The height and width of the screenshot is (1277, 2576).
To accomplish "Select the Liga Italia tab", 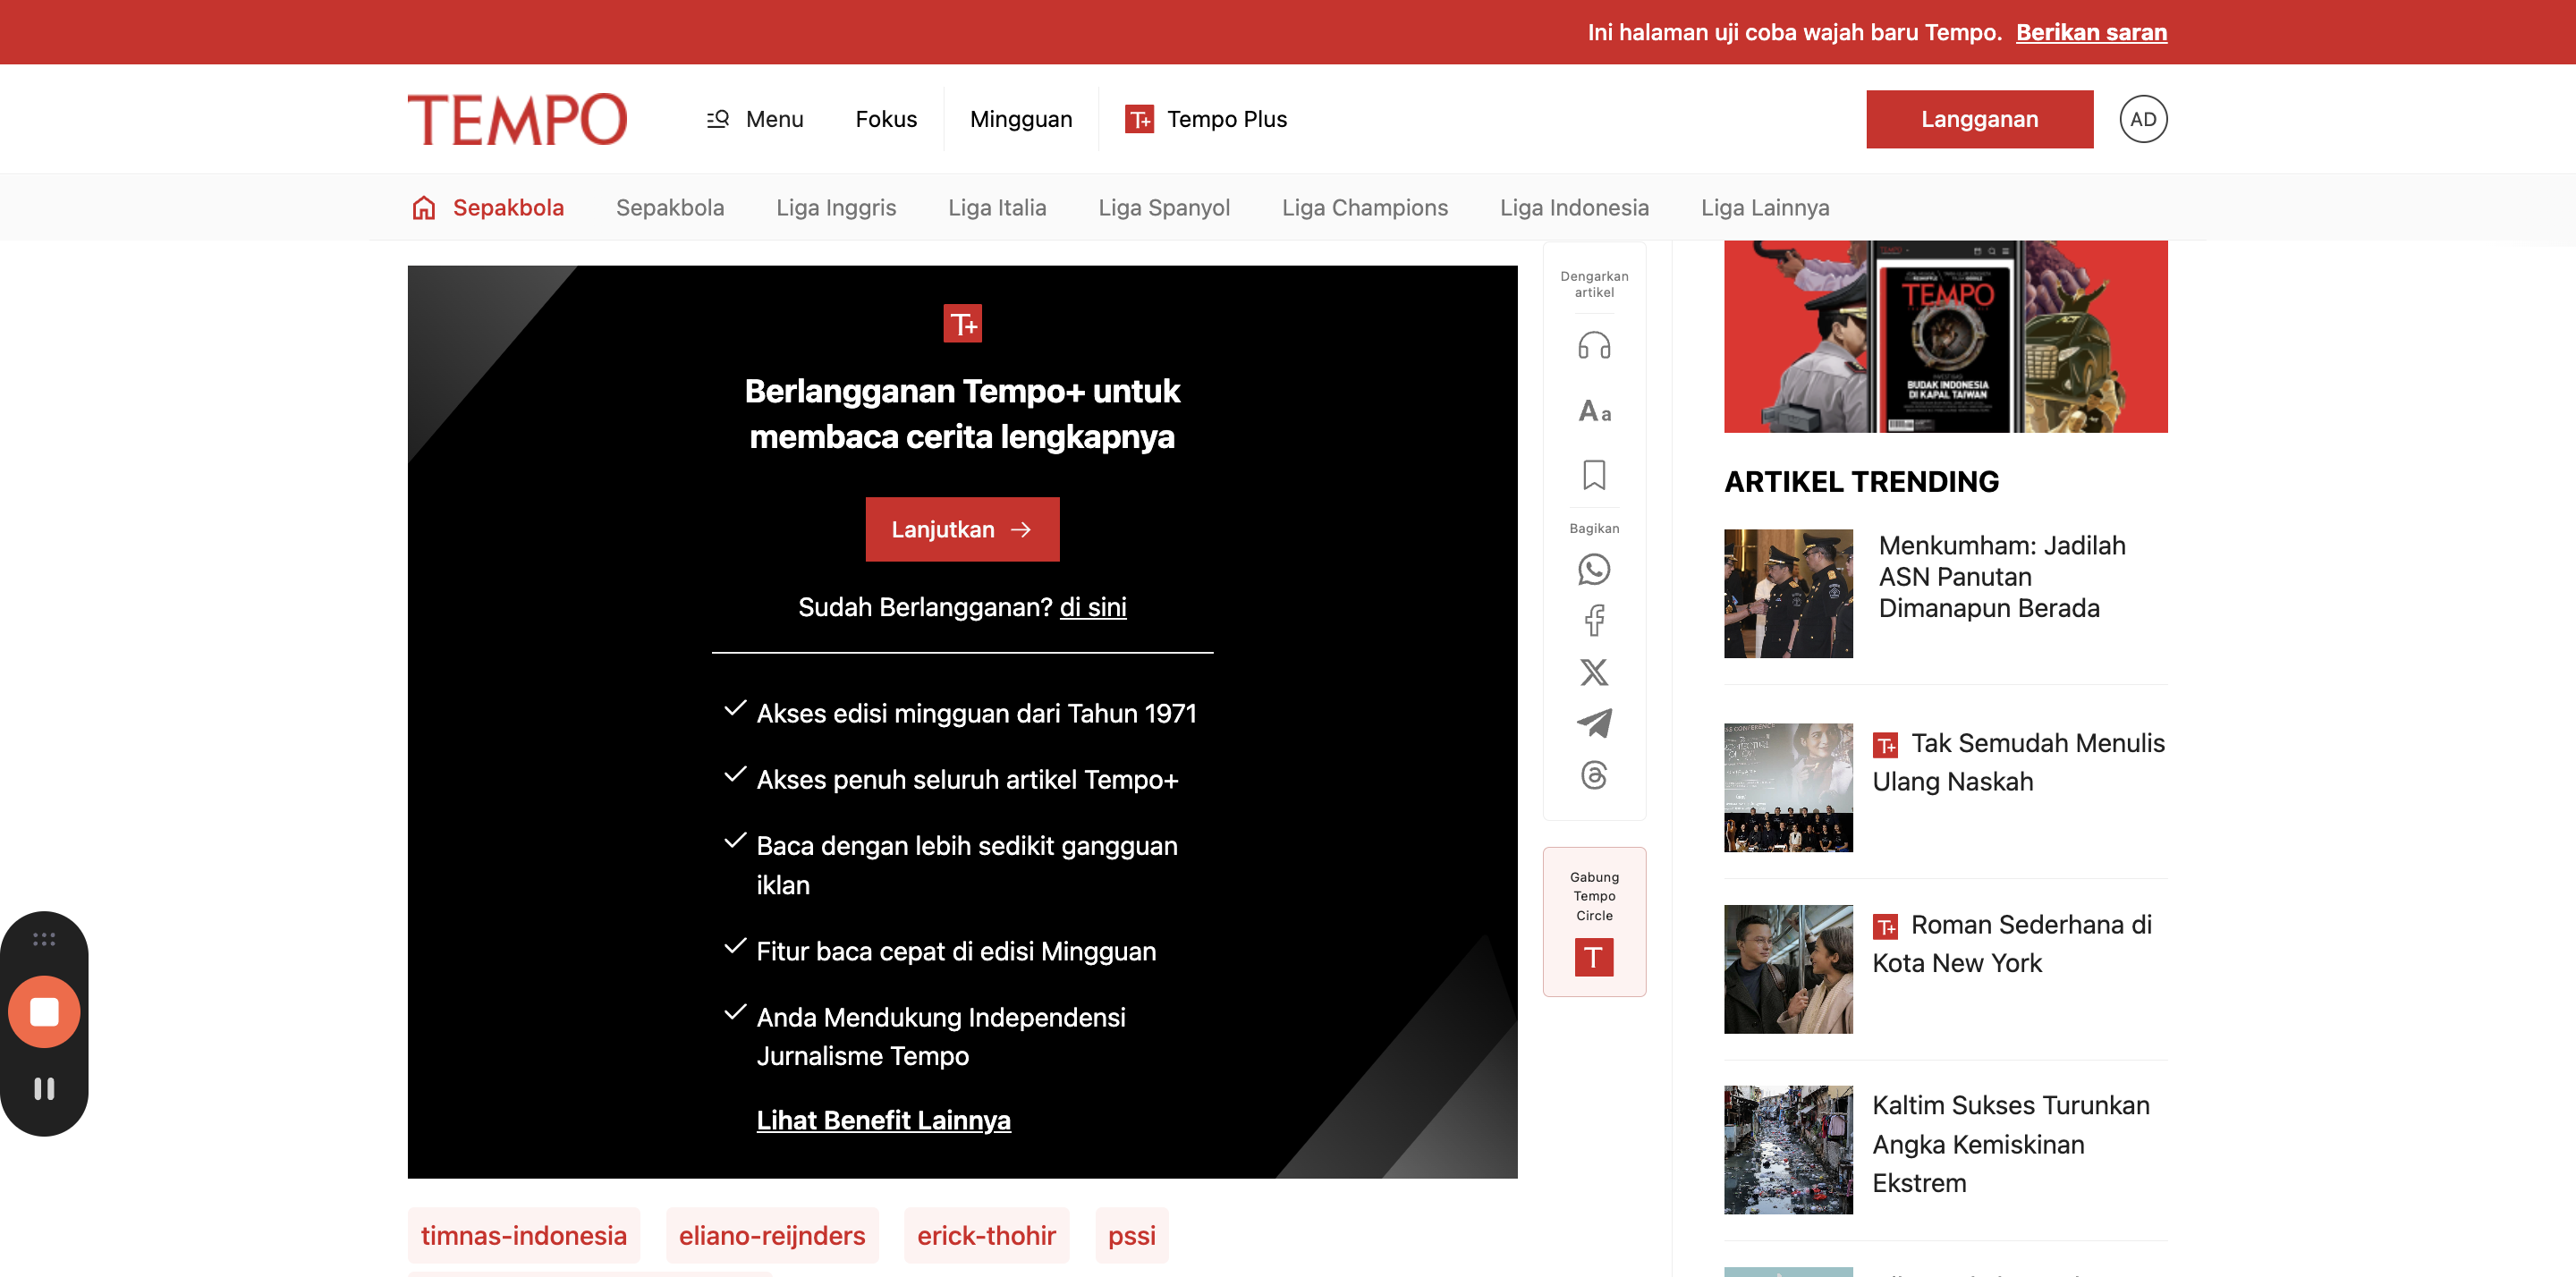I will click(997, 207).
